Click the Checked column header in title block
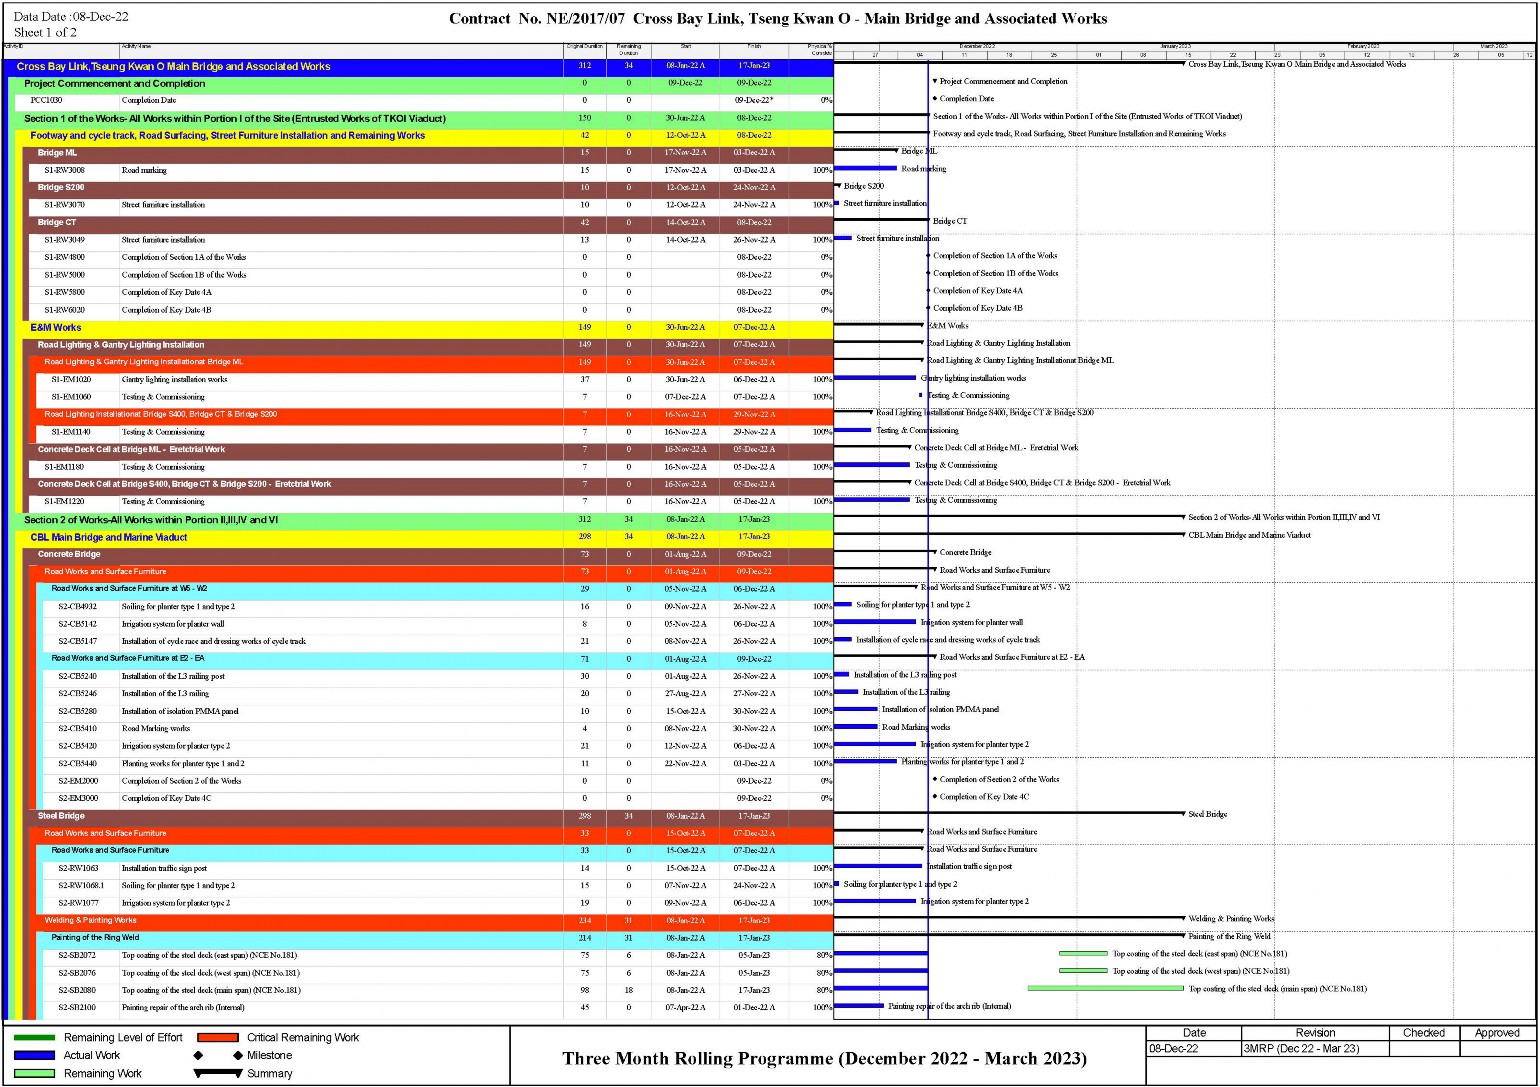Image resolution: width=1540 pixels, height=1087 pixels. point(1424,1033)
